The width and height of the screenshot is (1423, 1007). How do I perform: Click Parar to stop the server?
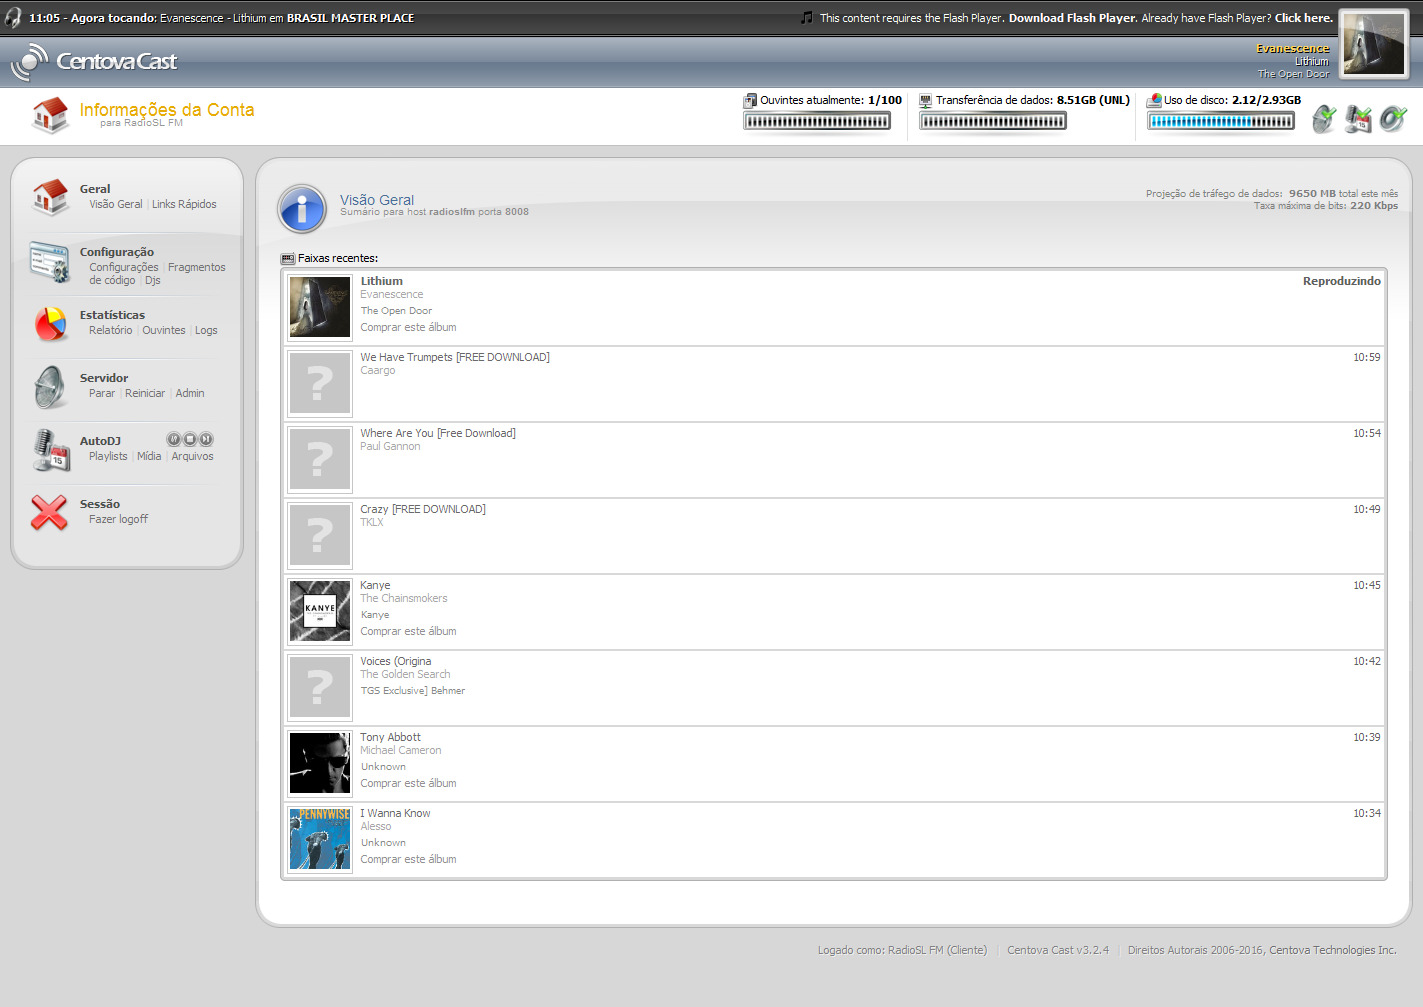coord(102,393)
